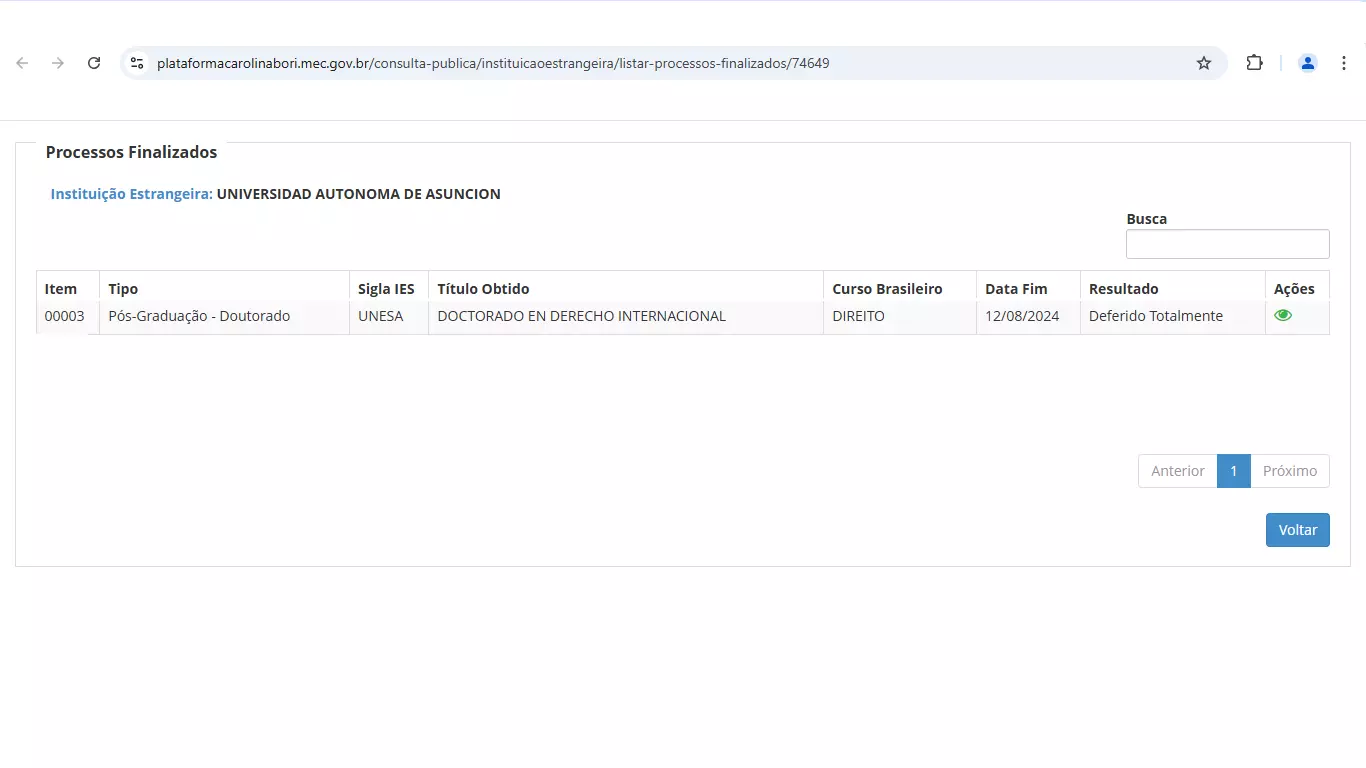
Task: Click the browser back arrow
Action: click(x=22, y=63)
